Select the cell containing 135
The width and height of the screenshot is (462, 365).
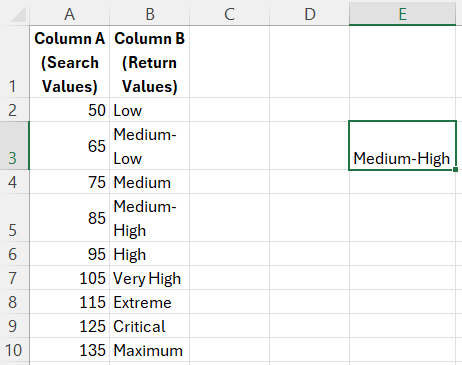coord(69,350)
